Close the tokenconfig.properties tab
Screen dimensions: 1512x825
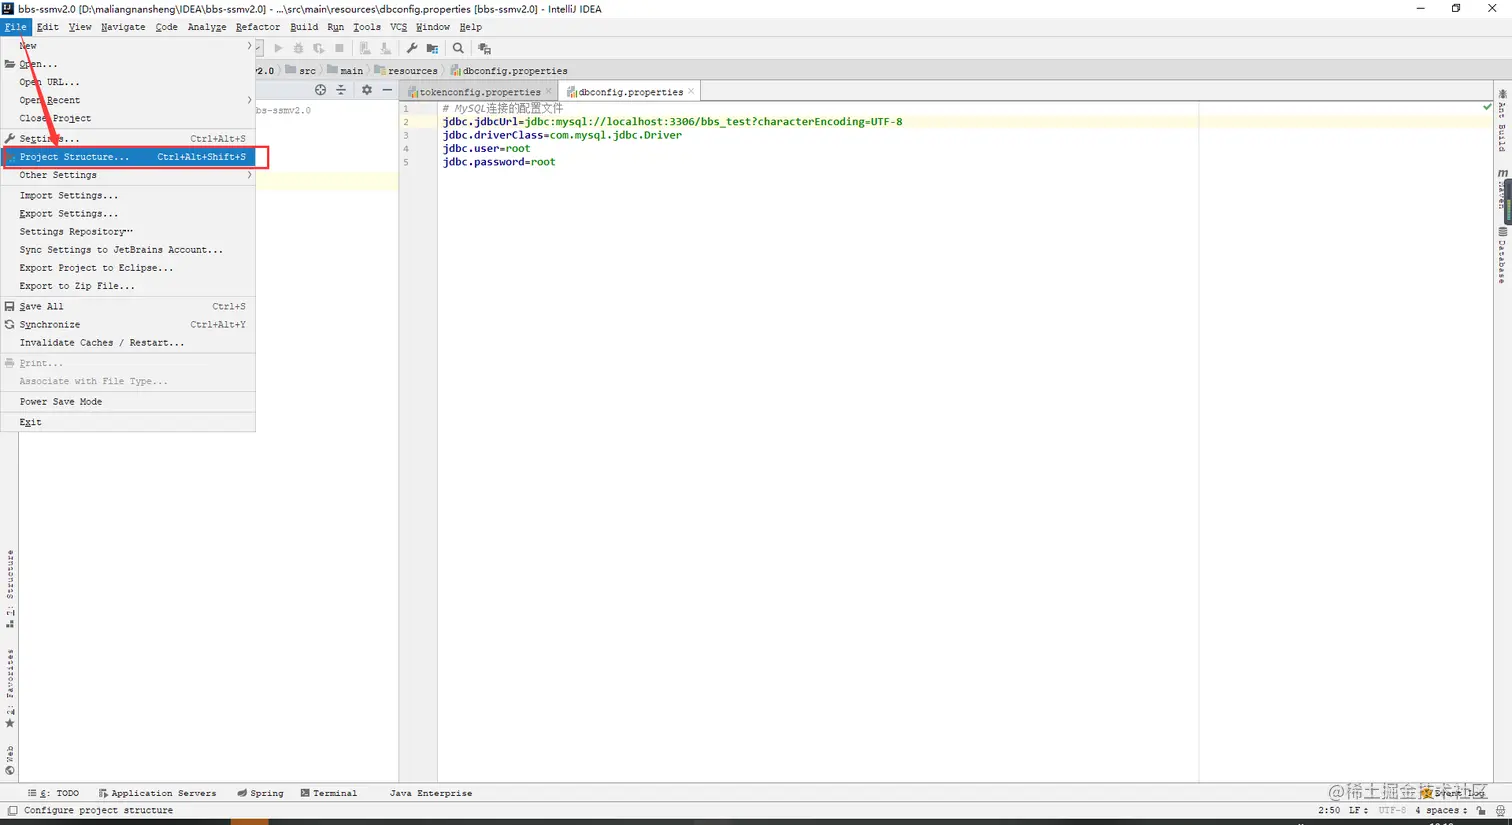click(548, 91)
